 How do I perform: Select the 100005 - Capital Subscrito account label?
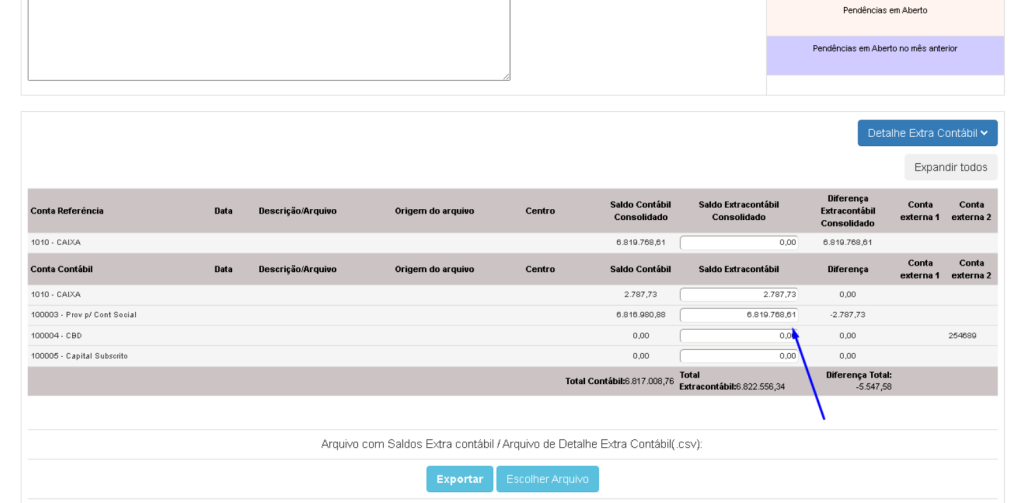(x=79, y=356)
